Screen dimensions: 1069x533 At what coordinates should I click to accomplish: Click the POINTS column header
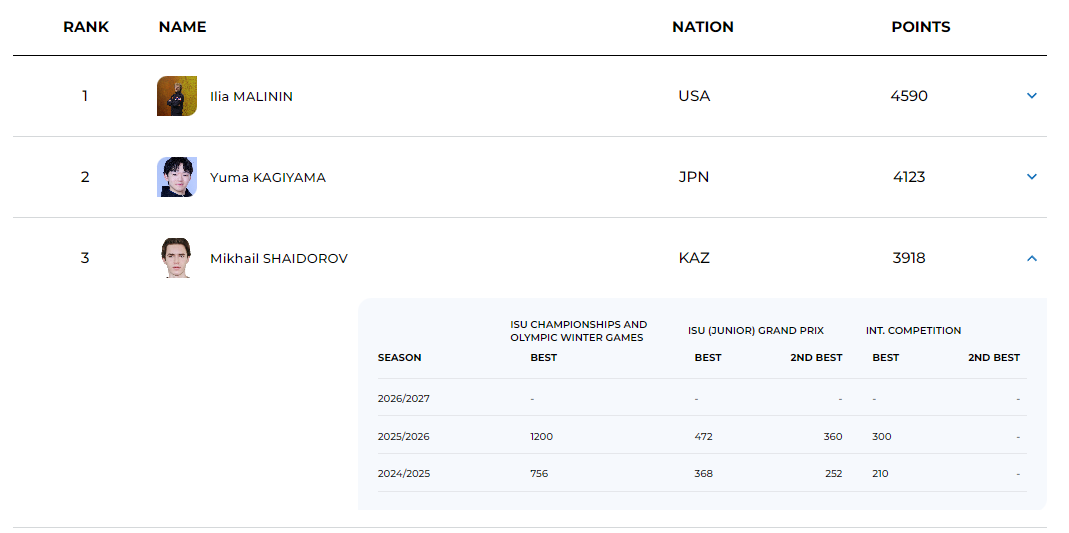click(x=921, y=27)
